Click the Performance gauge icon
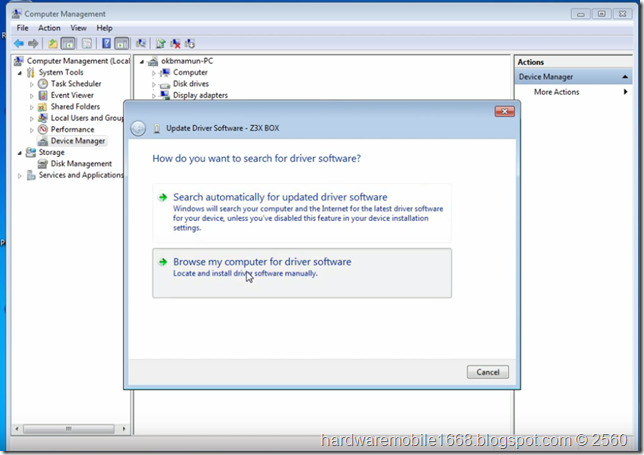 point(43,129)
